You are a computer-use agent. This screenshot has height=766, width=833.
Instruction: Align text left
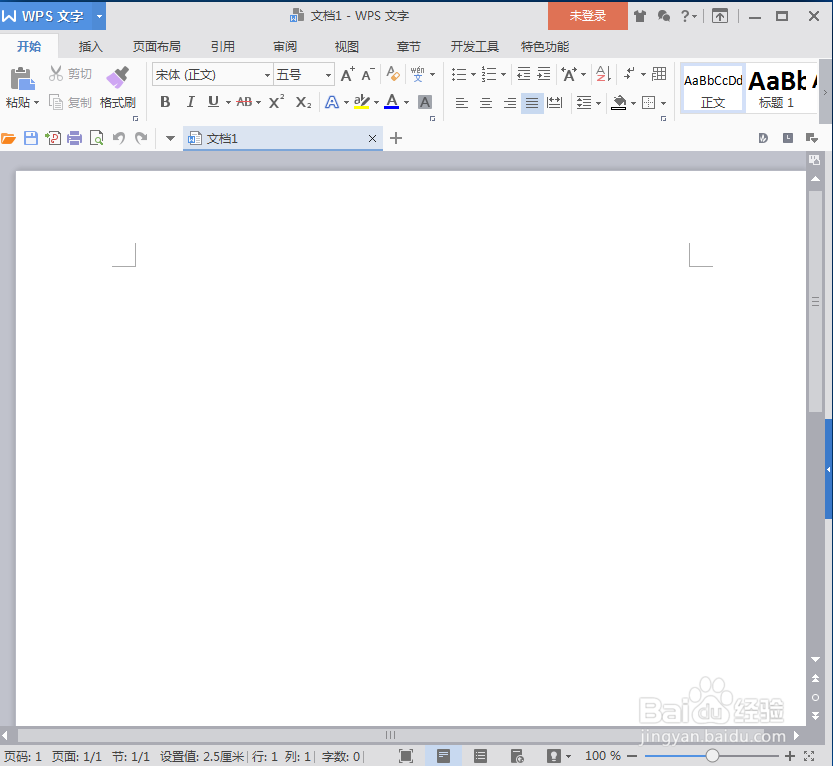pos(462,103)
